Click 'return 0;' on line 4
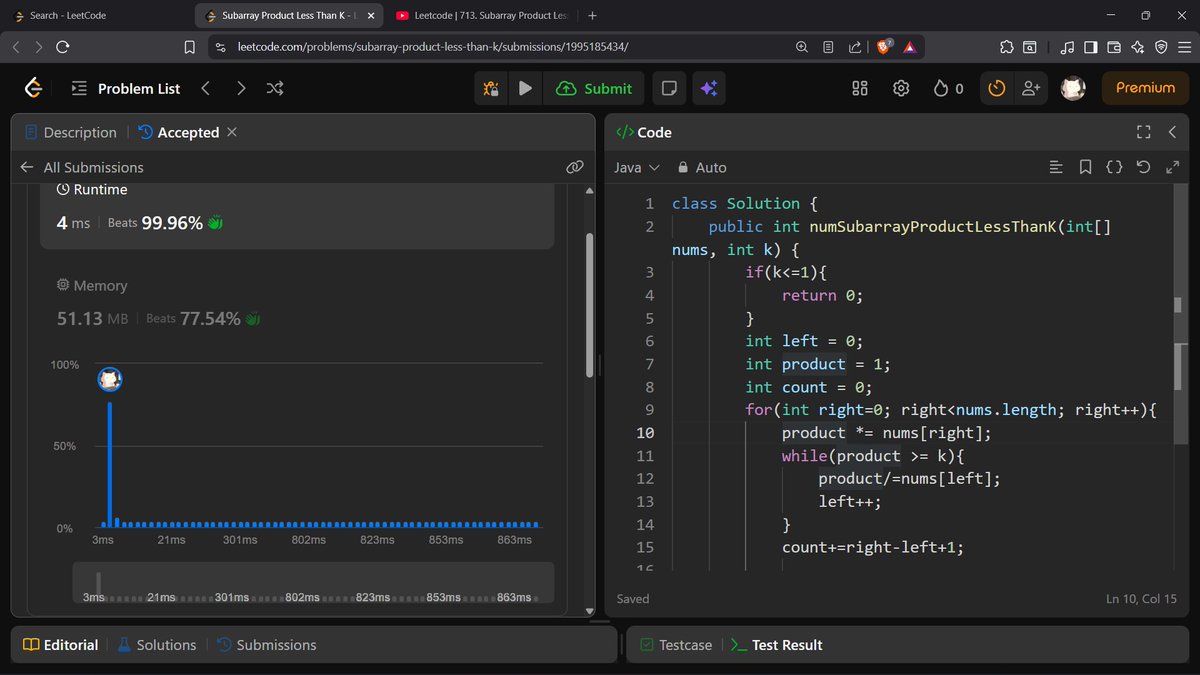Viewport: 1200px width, 675px height. [822, 295]
